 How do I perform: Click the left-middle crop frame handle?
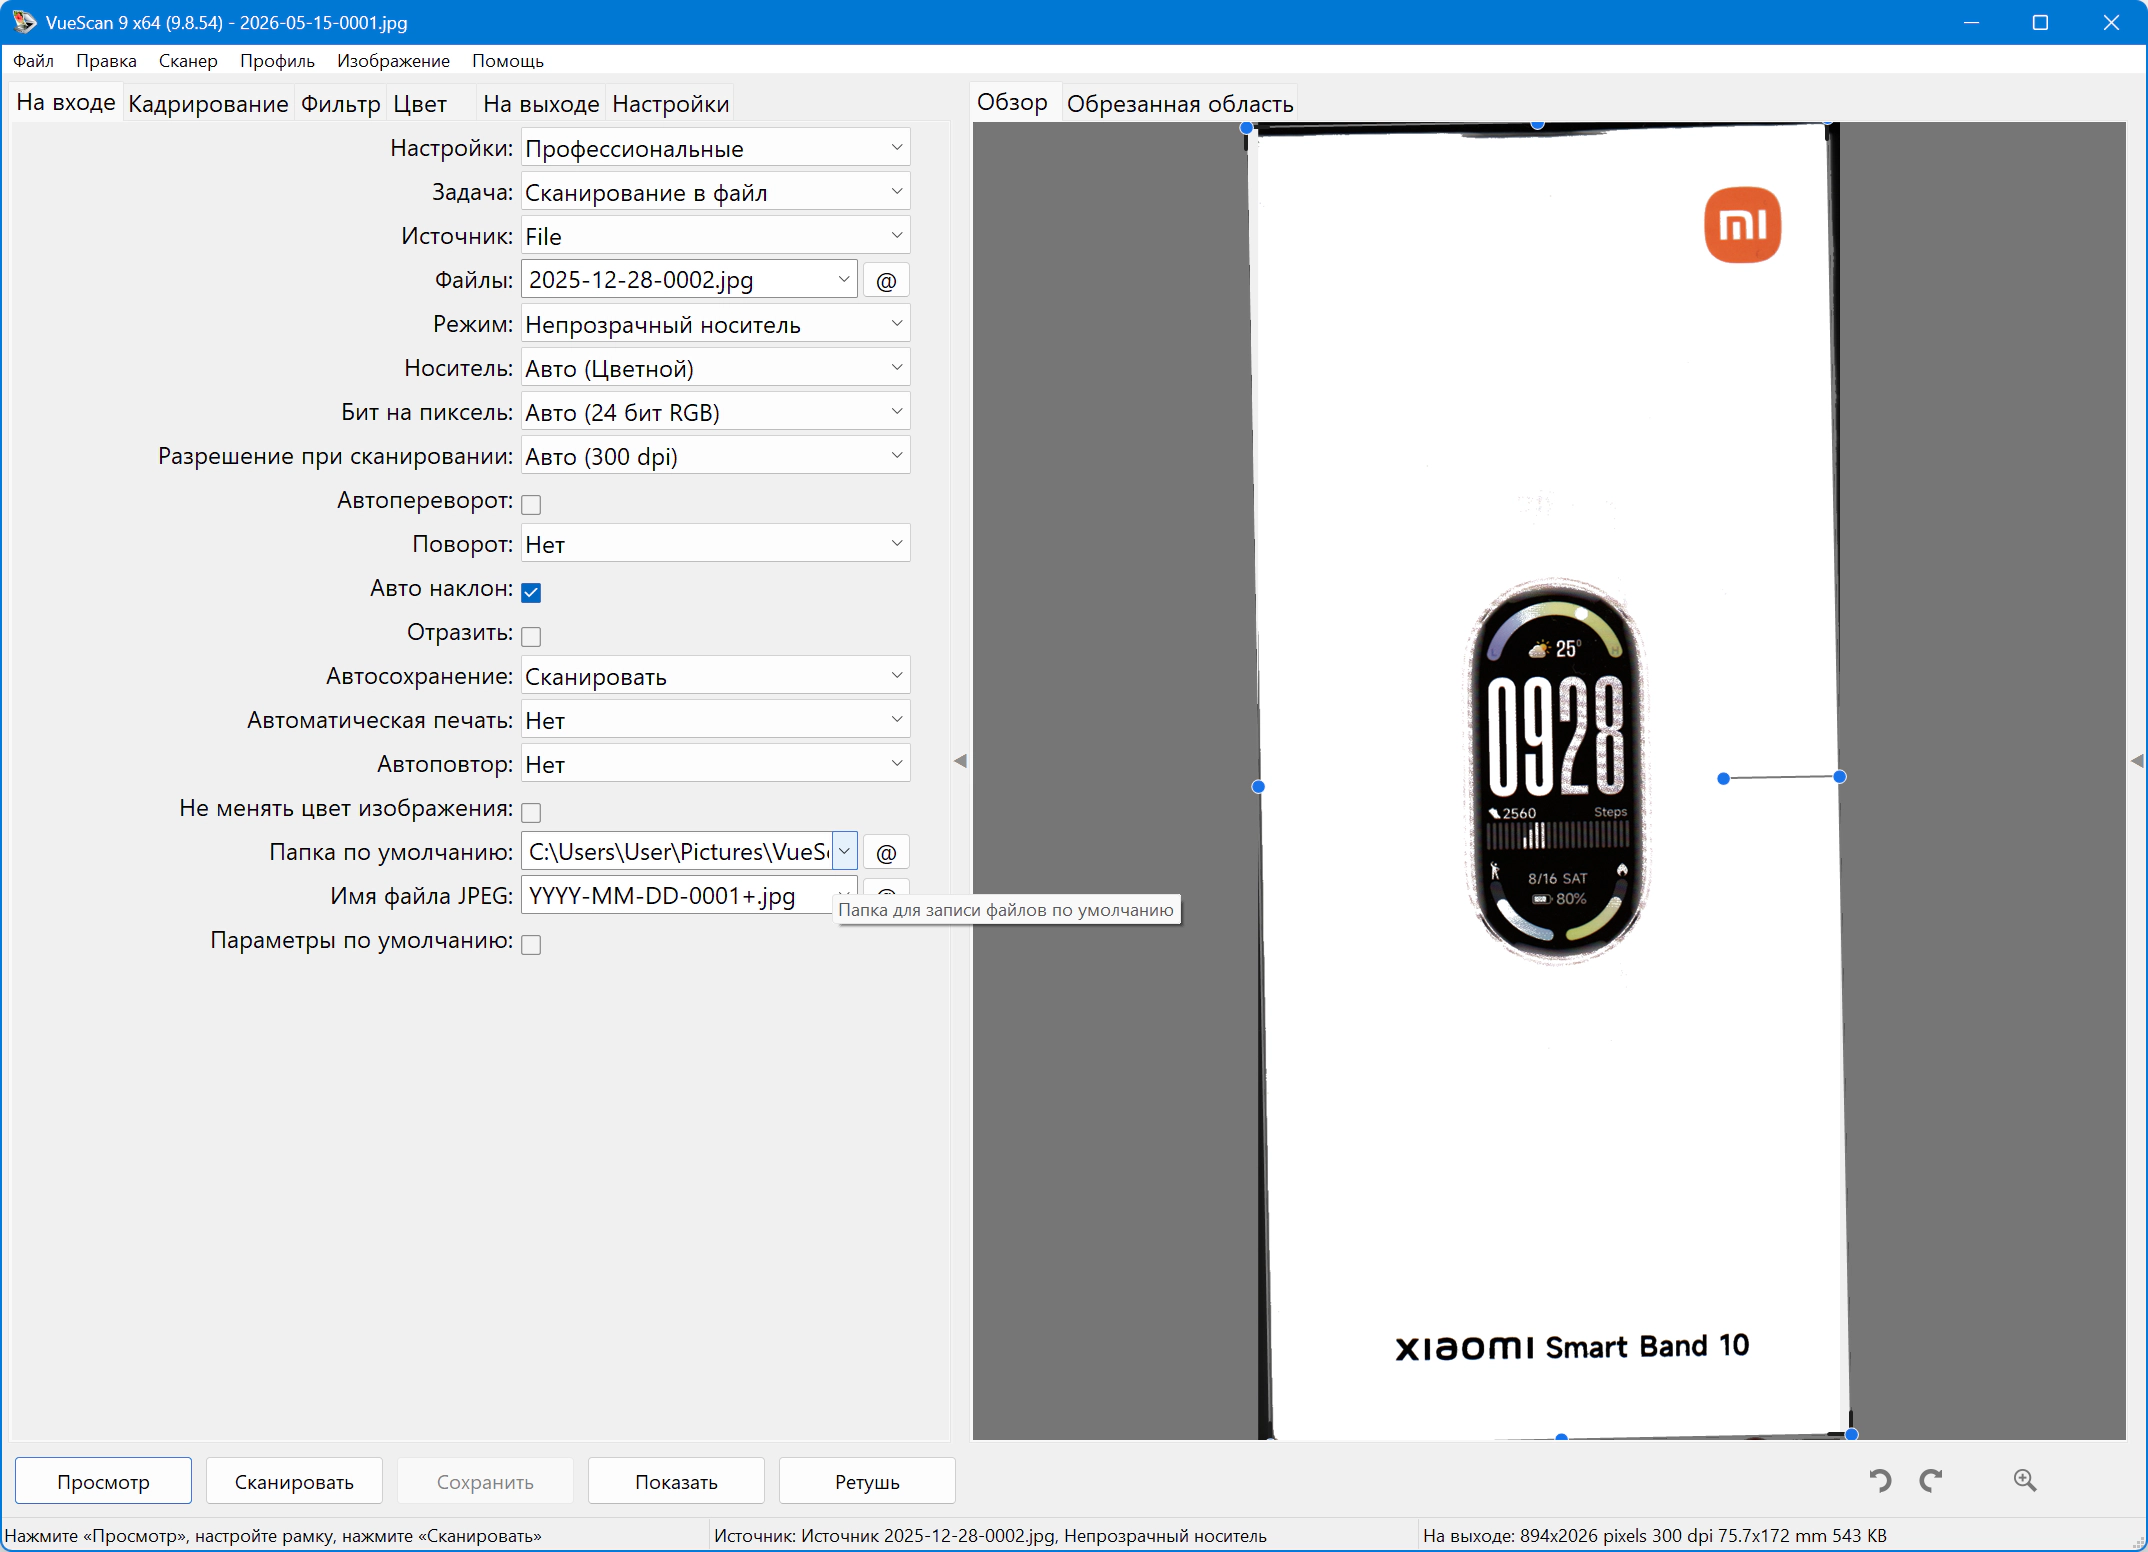pos(1258,787)
